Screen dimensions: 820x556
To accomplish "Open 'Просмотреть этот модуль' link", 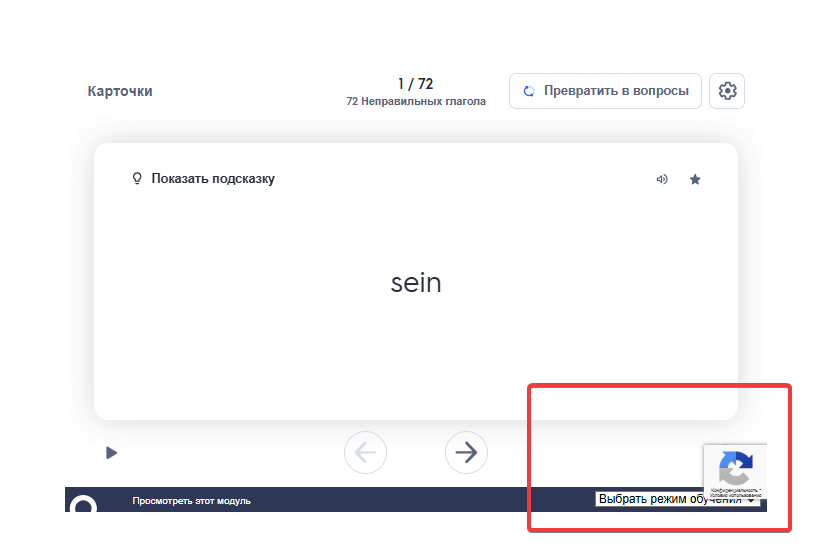I will point(191,501).
